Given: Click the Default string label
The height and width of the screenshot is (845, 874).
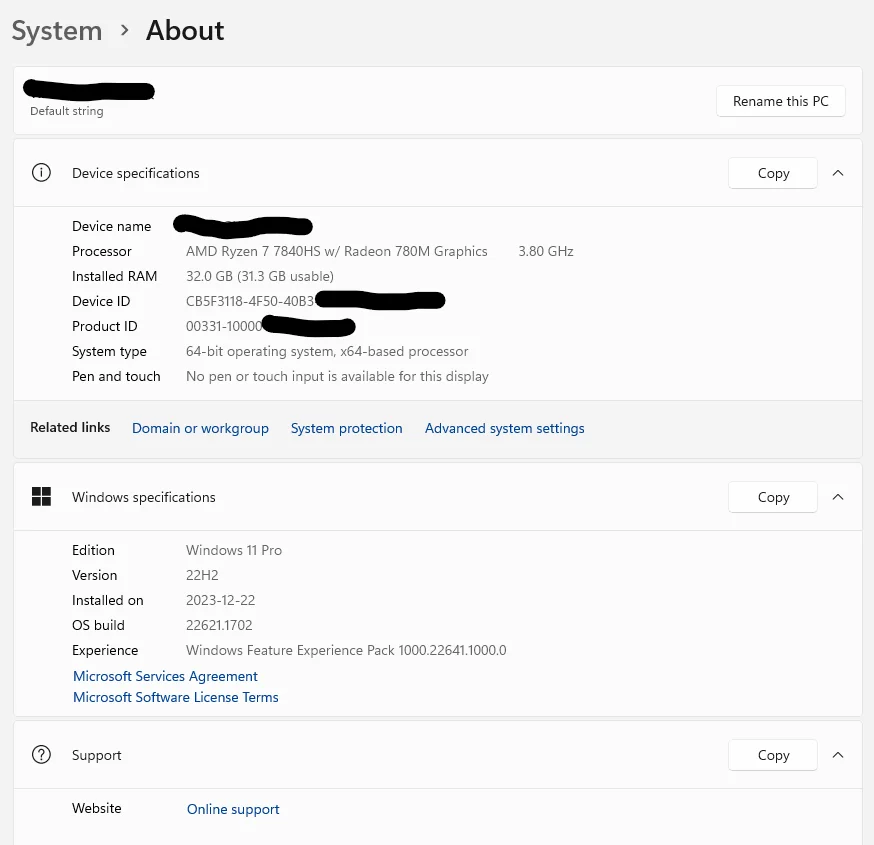Looking at the screenshot, I should [67, 111].
